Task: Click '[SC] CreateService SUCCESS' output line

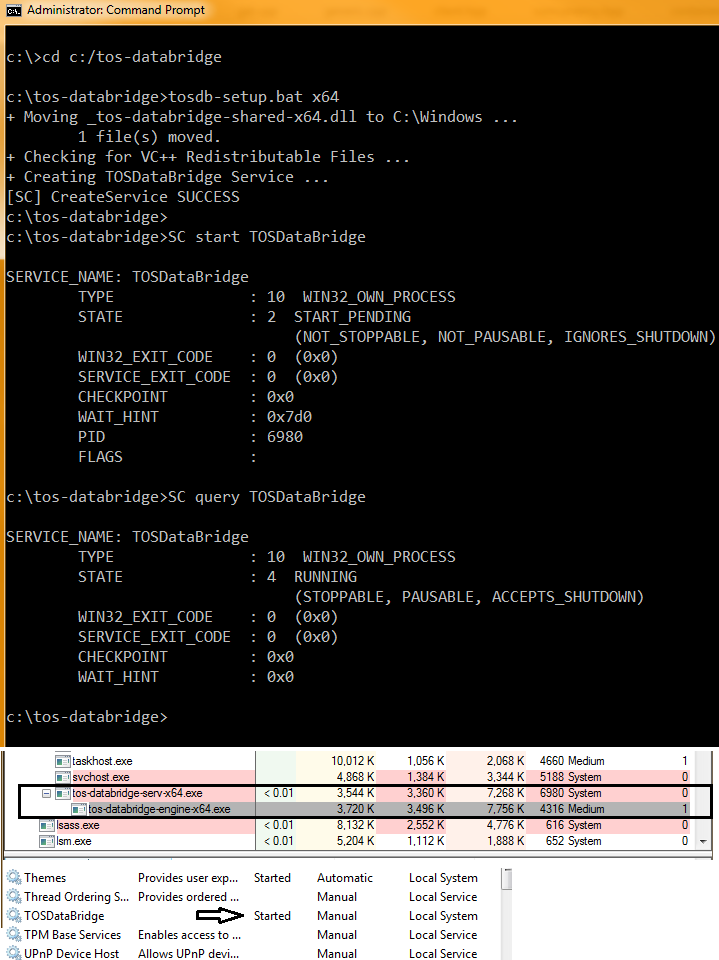Action: pos(122,197)
